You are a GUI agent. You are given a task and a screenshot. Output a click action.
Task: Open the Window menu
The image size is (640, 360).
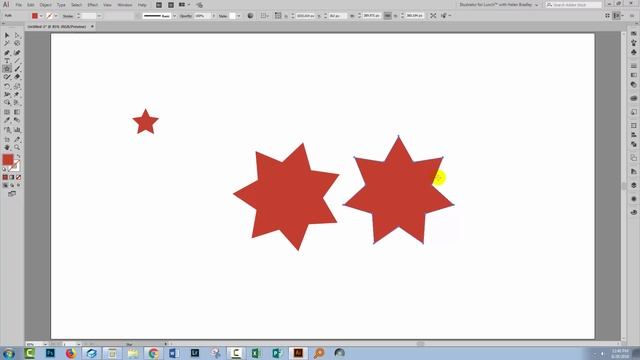(x=125, y=5)
